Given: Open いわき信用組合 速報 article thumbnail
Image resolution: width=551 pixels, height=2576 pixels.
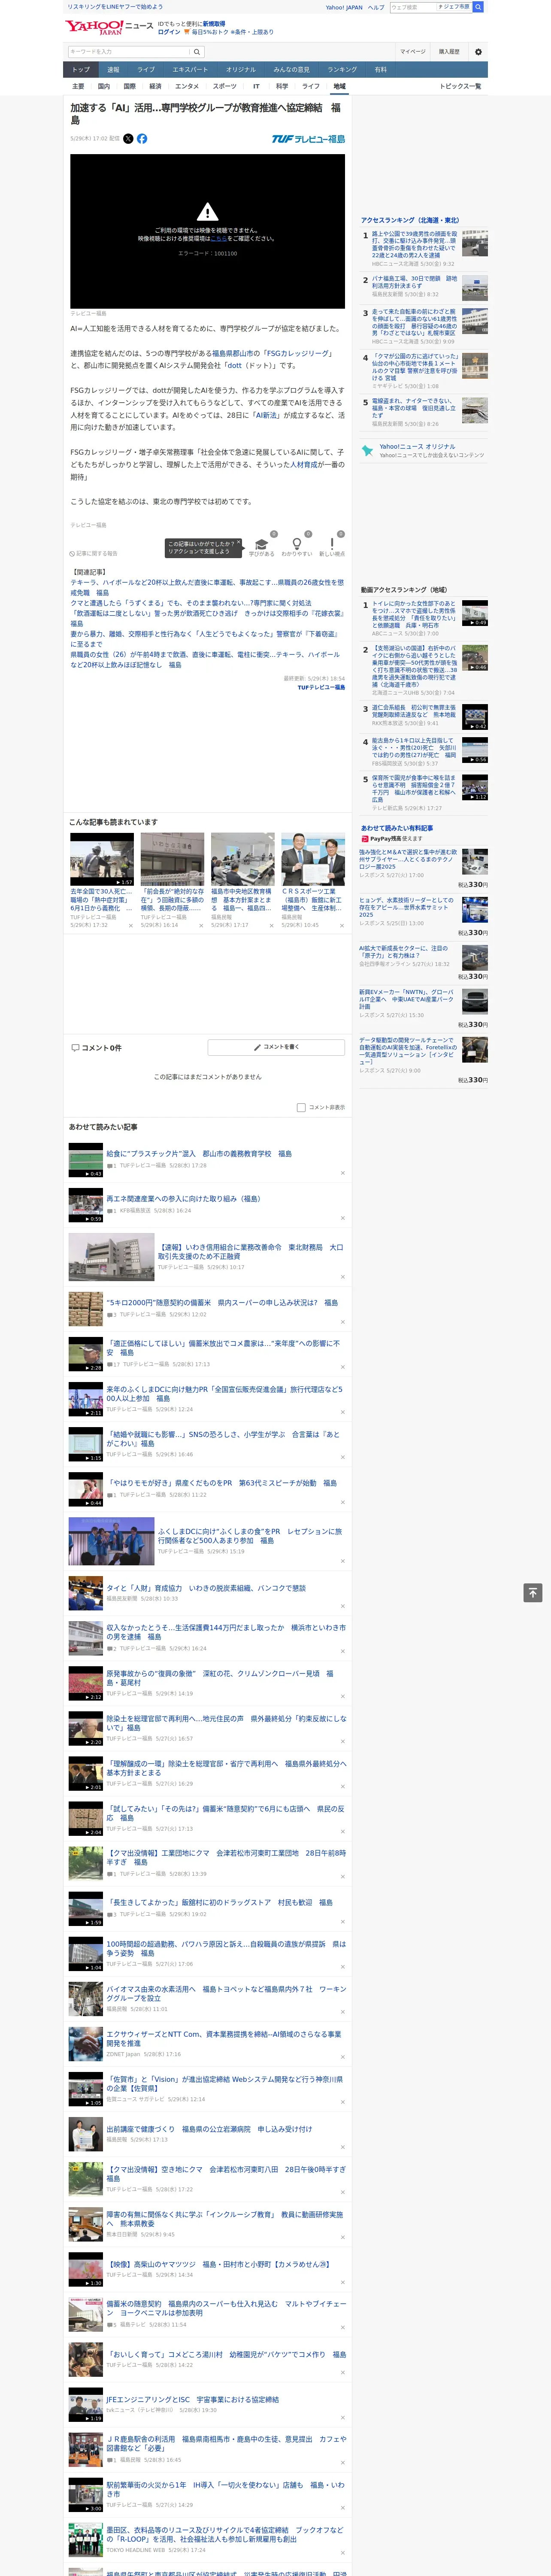Looking at the screenshot, I should 111,1257.
